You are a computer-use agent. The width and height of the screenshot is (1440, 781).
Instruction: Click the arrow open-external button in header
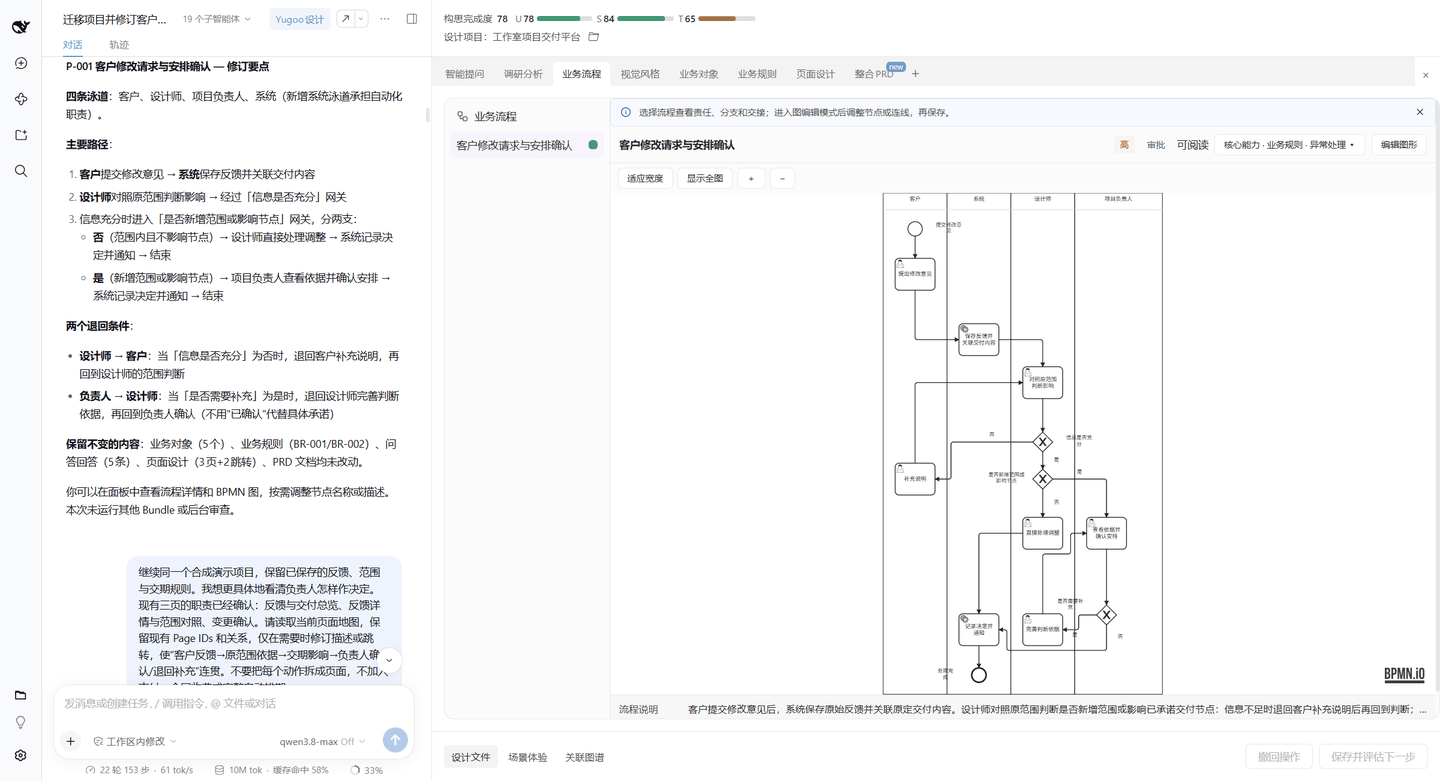(345, 19)
